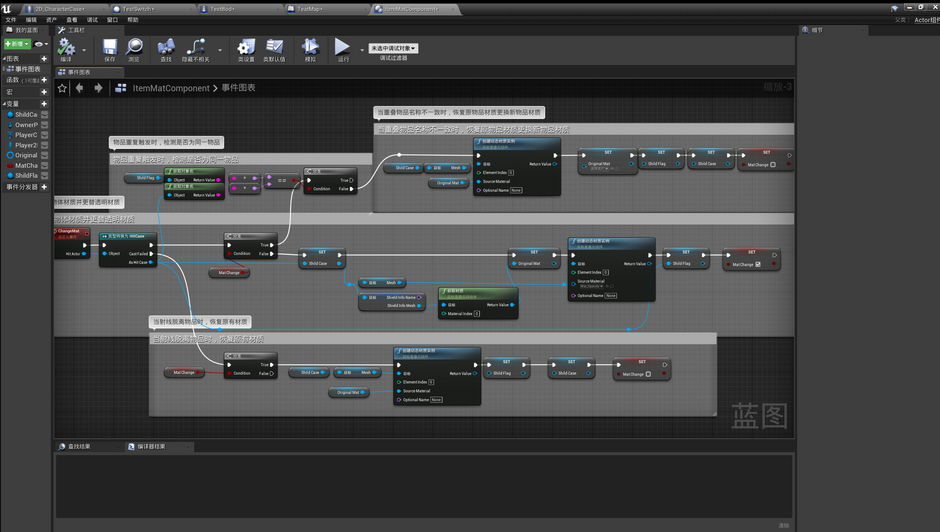Toggle visibility eye for MatCha variable
Screen dimensions: 940x532
coord(44,166)
